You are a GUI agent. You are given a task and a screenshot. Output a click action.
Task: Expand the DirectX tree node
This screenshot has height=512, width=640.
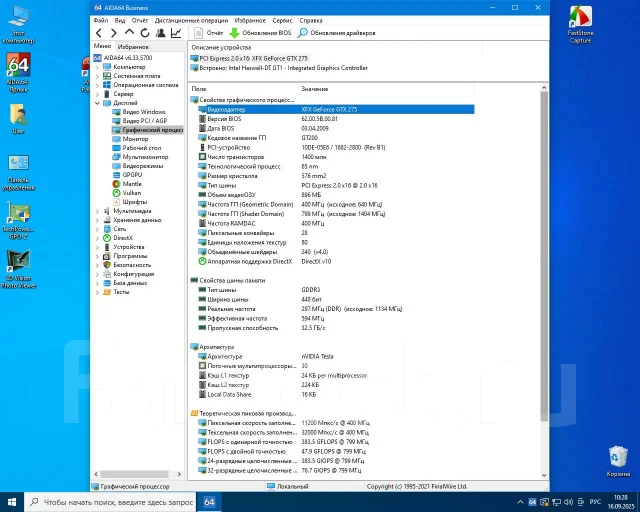pyautogui.click(x=97, y=238)
